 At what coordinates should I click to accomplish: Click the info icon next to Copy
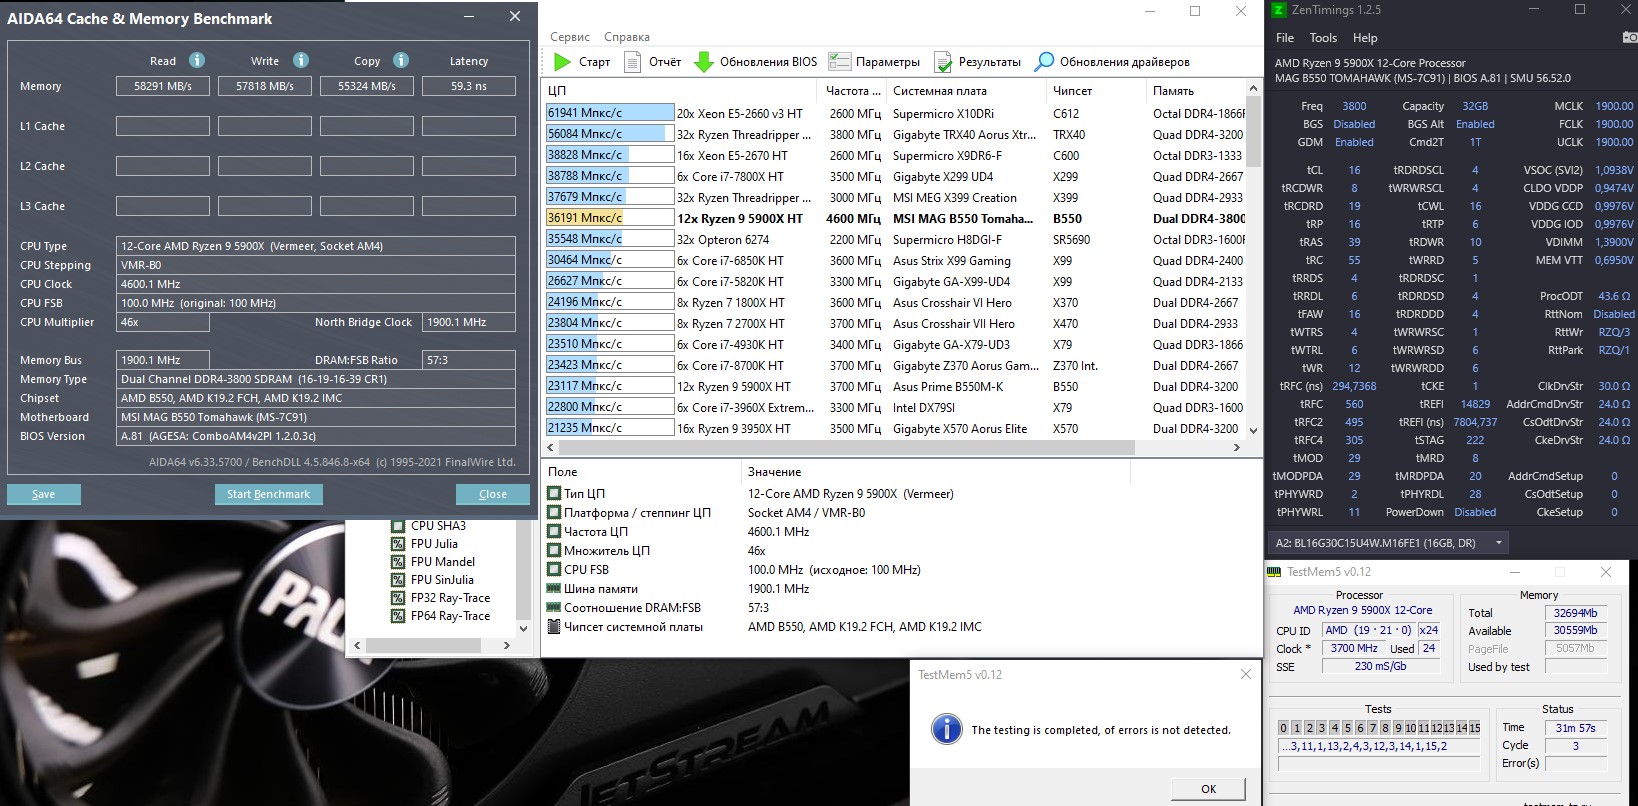tap(401, 60)
